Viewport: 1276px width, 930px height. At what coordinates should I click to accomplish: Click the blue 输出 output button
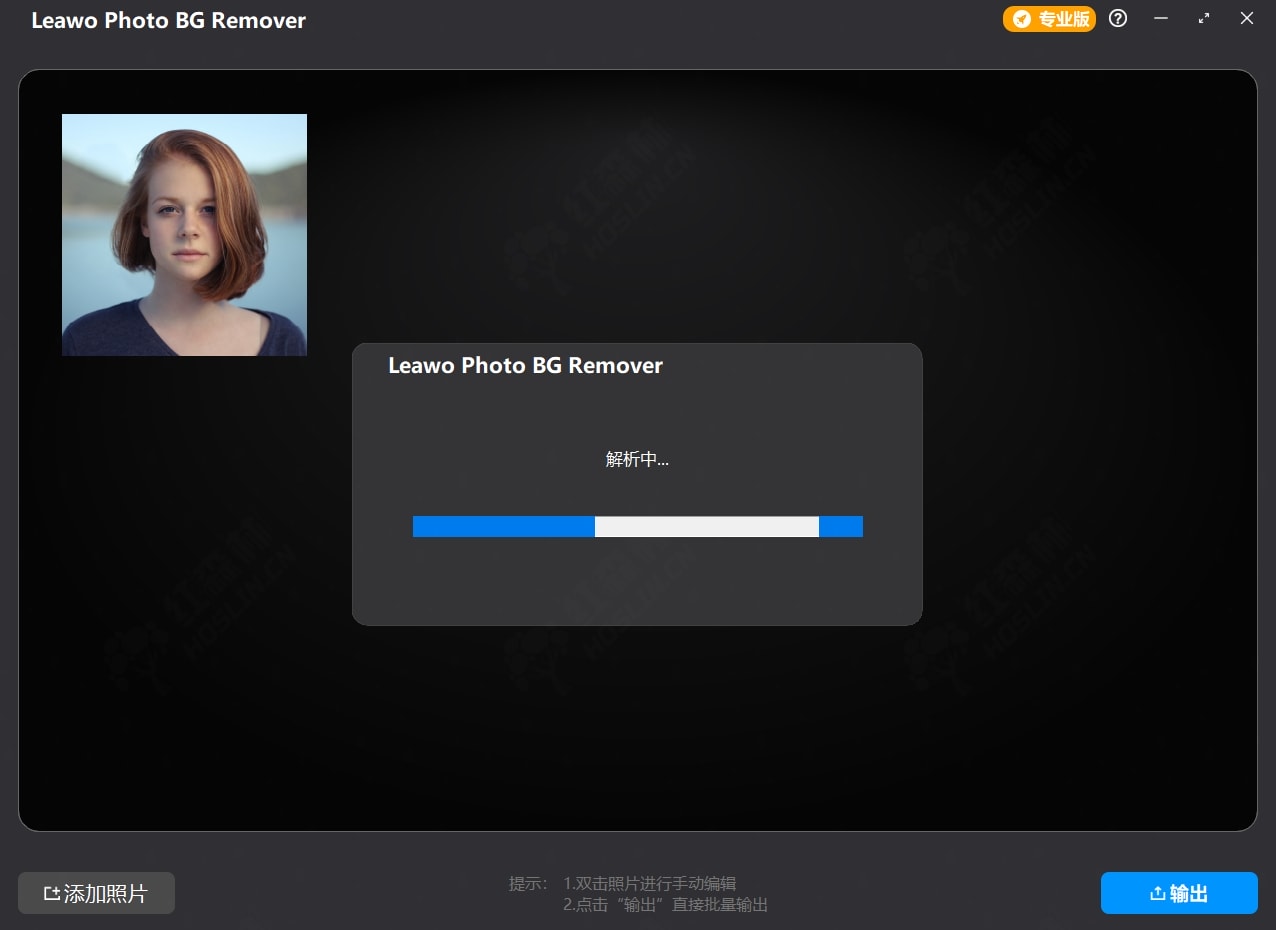click(x=1179, y=893)
